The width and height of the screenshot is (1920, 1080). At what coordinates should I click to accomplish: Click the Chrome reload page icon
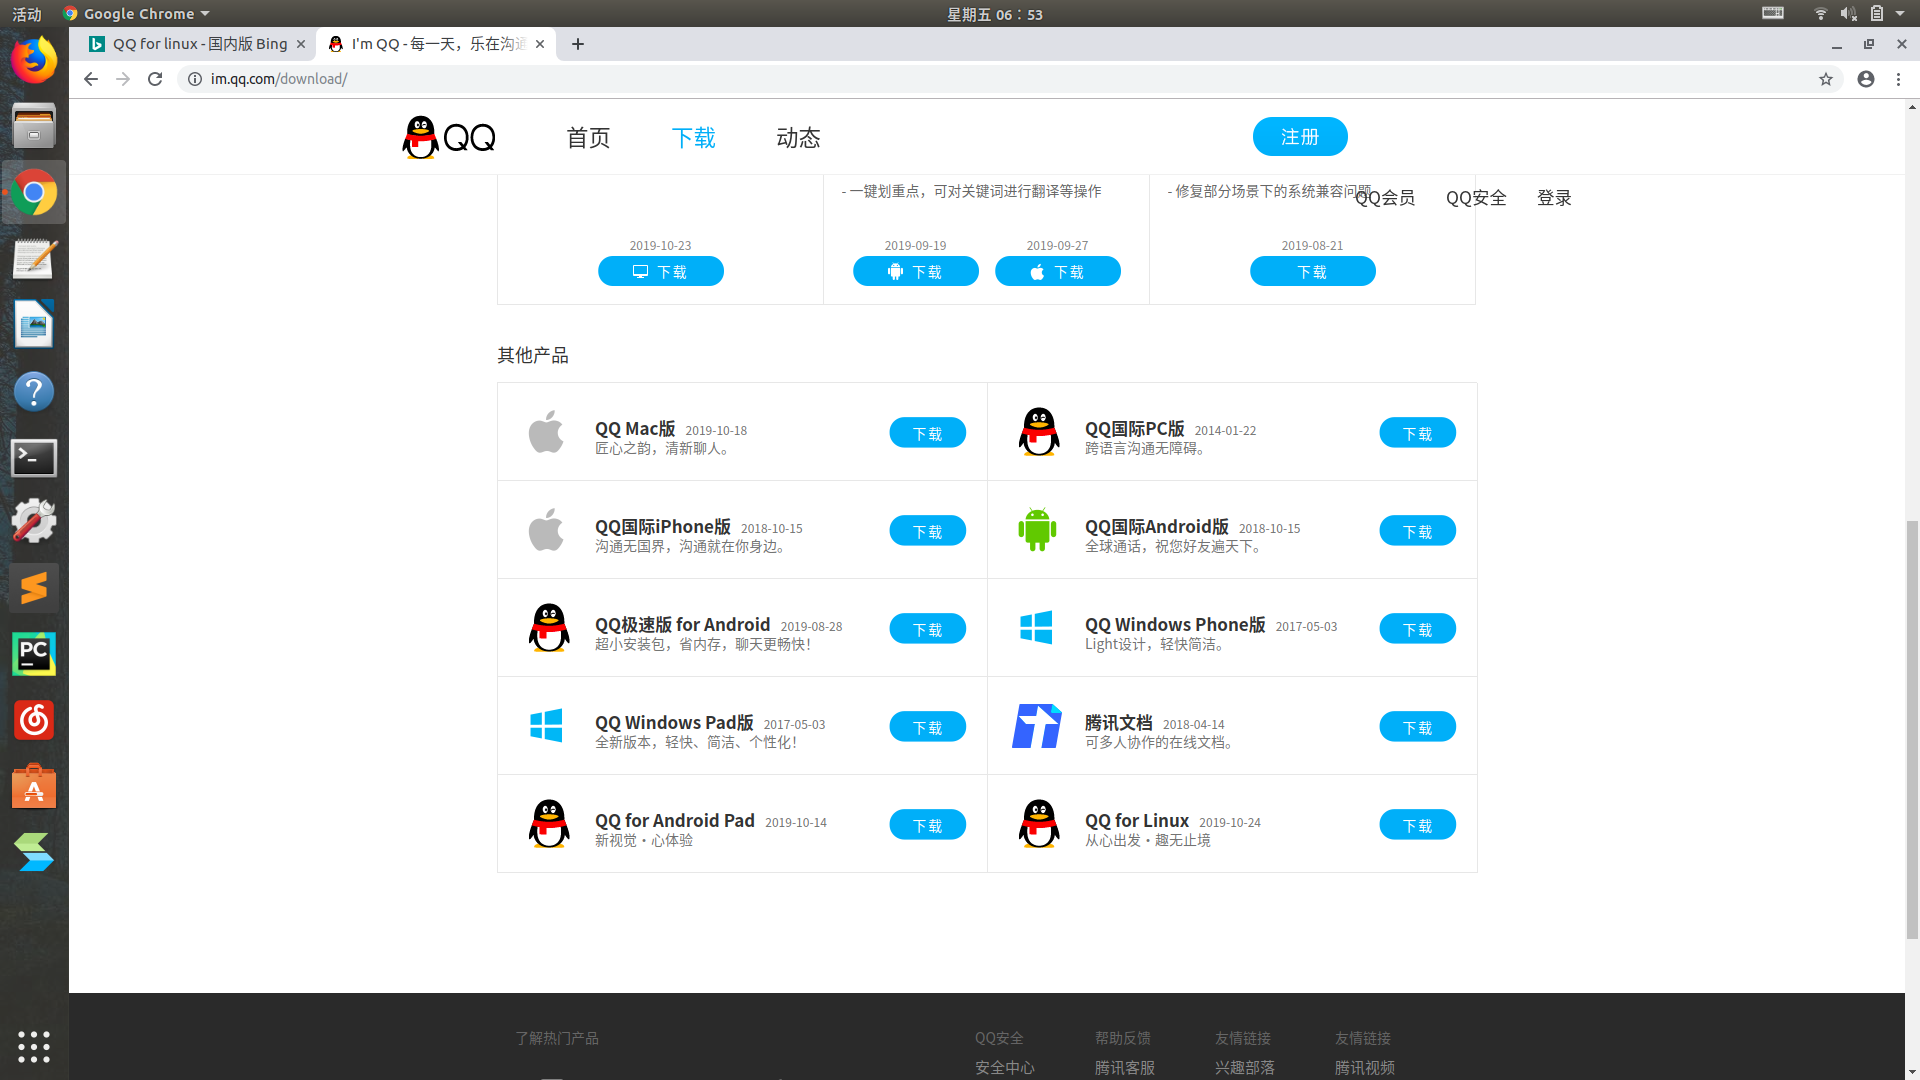(x=155, y=79)
